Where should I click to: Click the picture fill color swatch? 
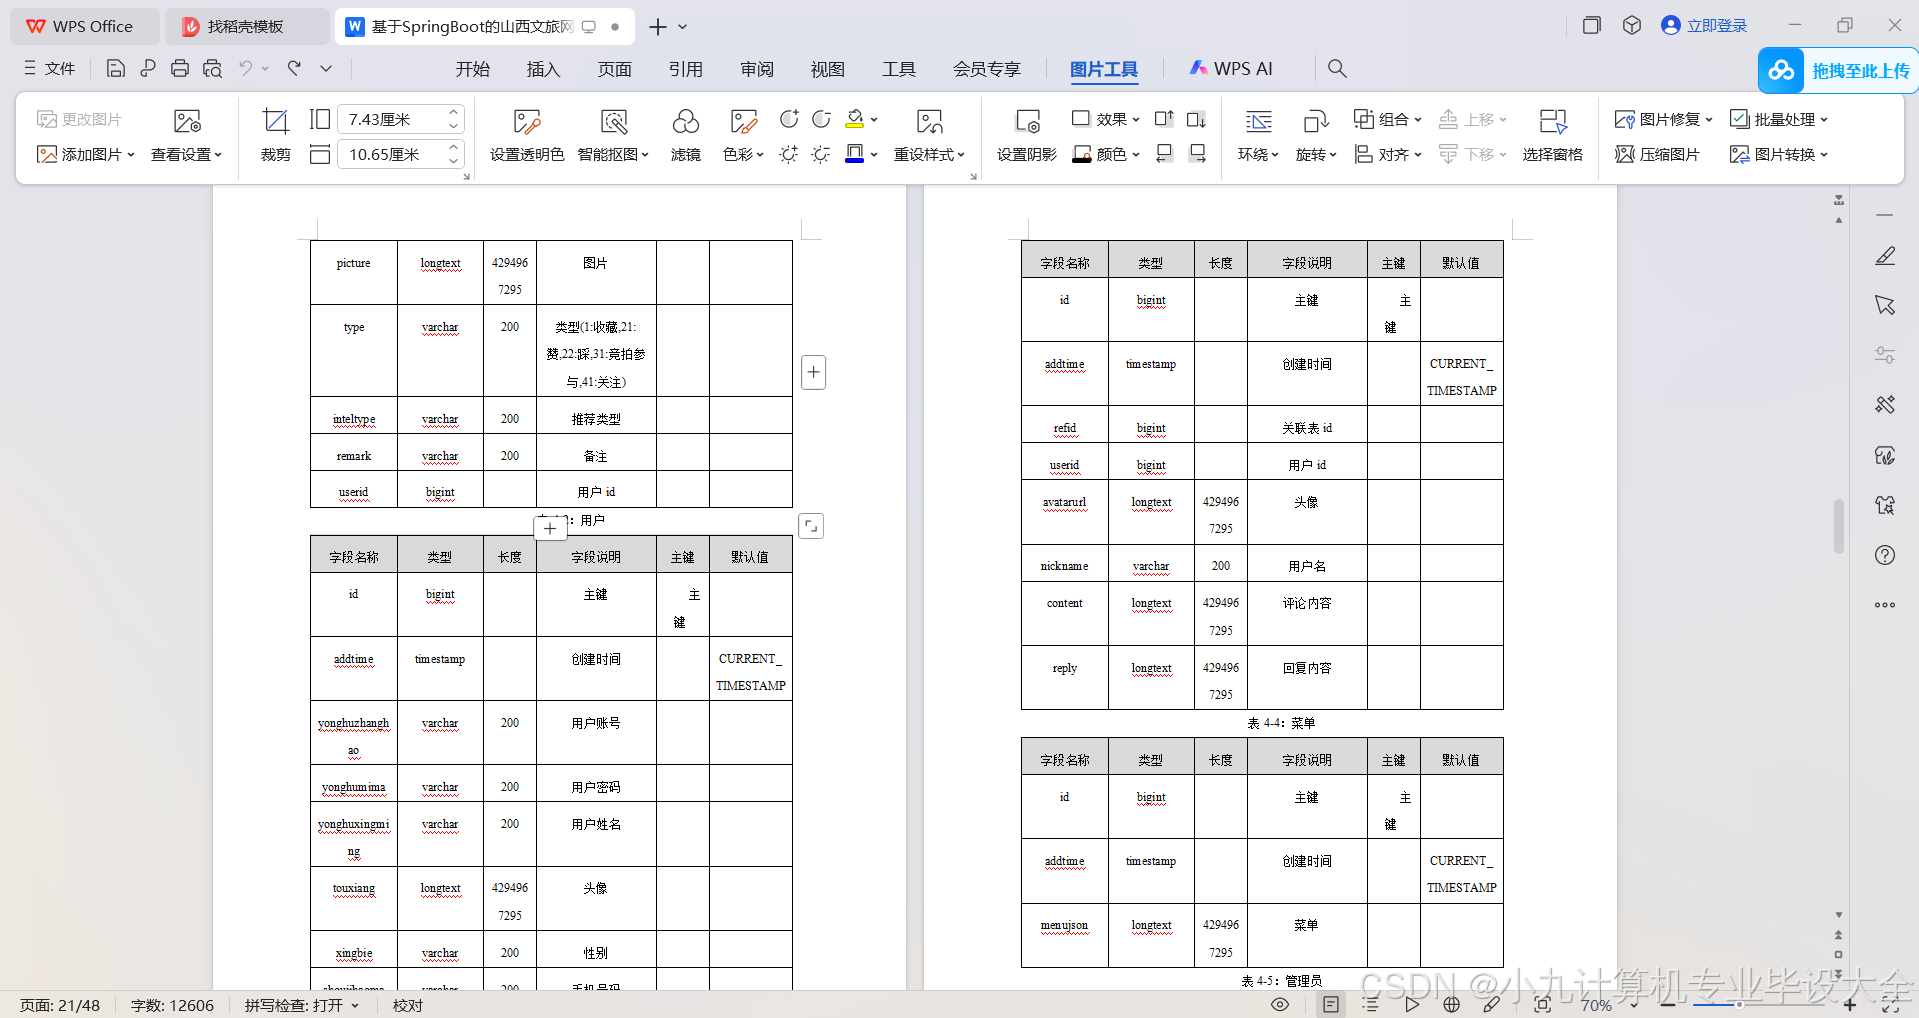(x=855, y=119)
